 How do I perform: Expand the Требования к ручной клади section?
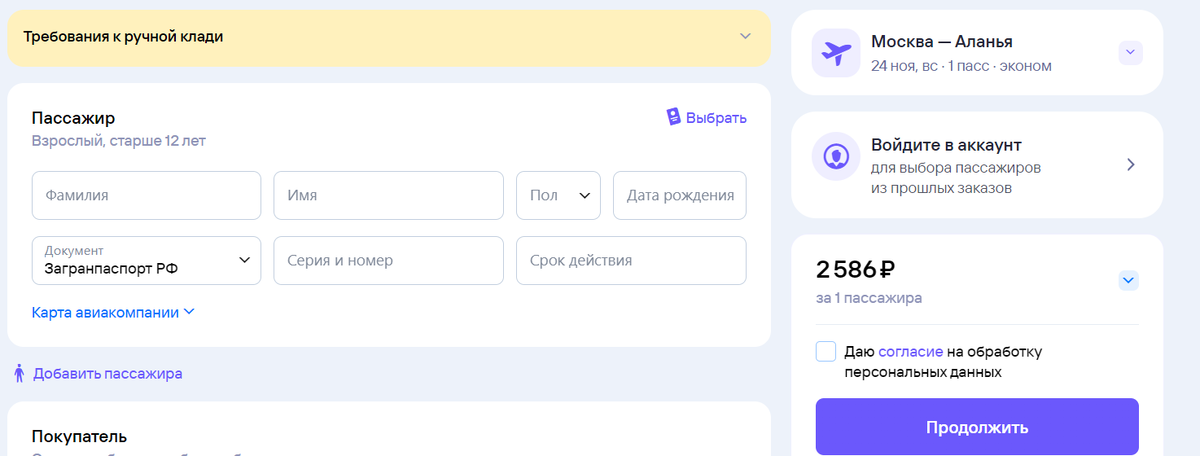744,37
